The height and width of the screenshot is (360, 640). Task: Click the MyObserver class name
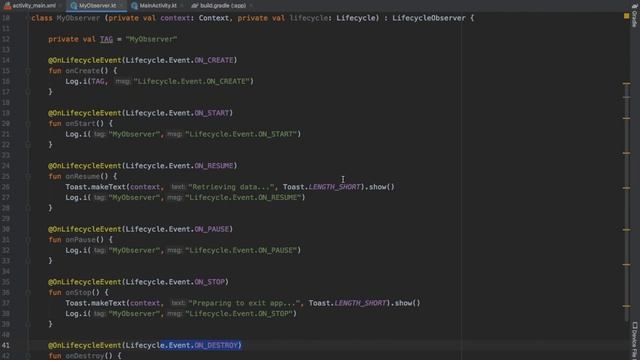pos(78,18)
